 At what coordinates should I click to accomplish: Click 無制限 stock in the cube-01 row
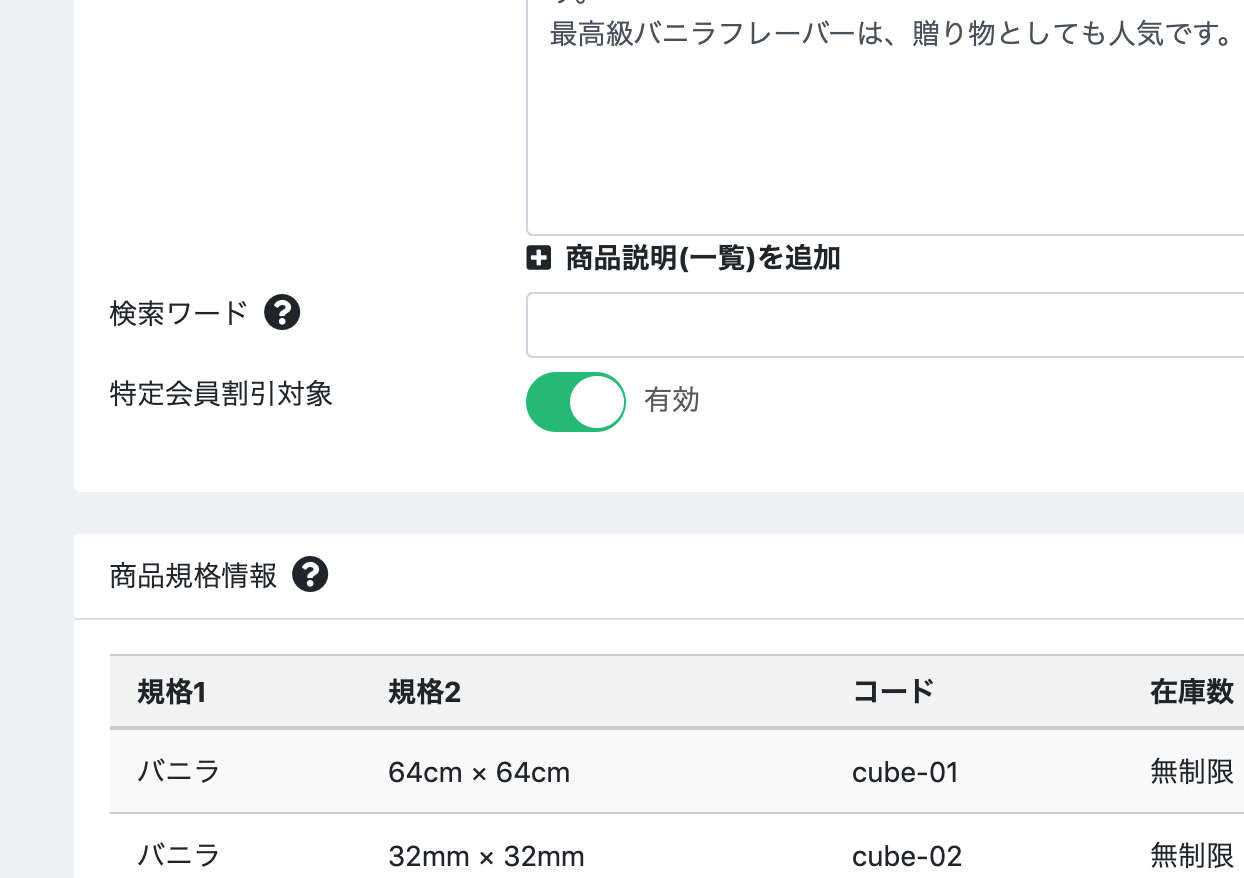pos(1192,772)
